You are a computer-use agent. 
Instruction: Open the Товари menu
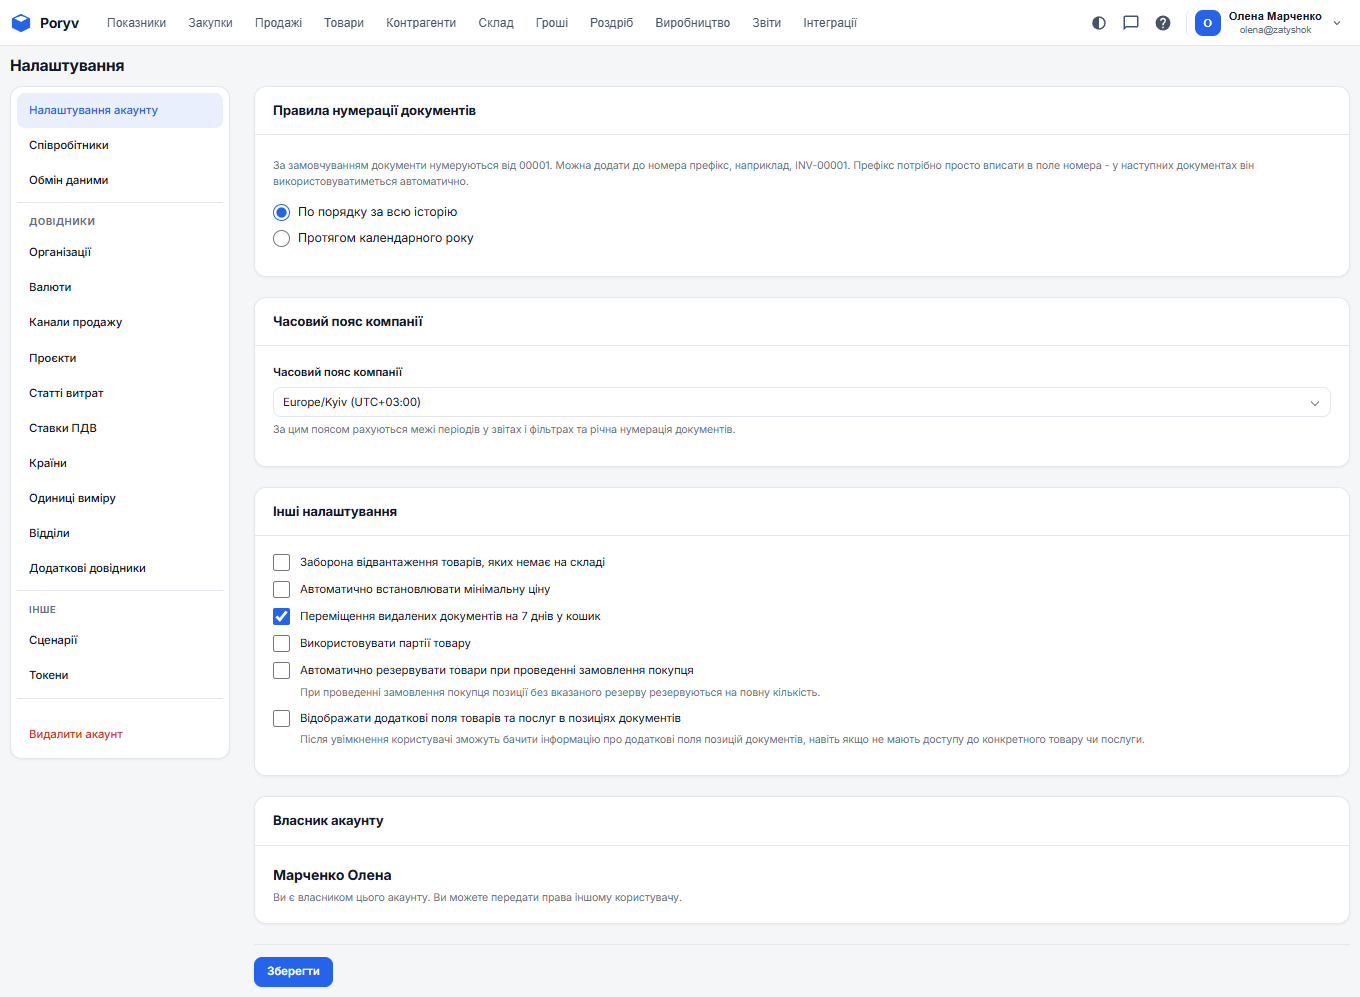pyautogui.click(x=344, y=23)
